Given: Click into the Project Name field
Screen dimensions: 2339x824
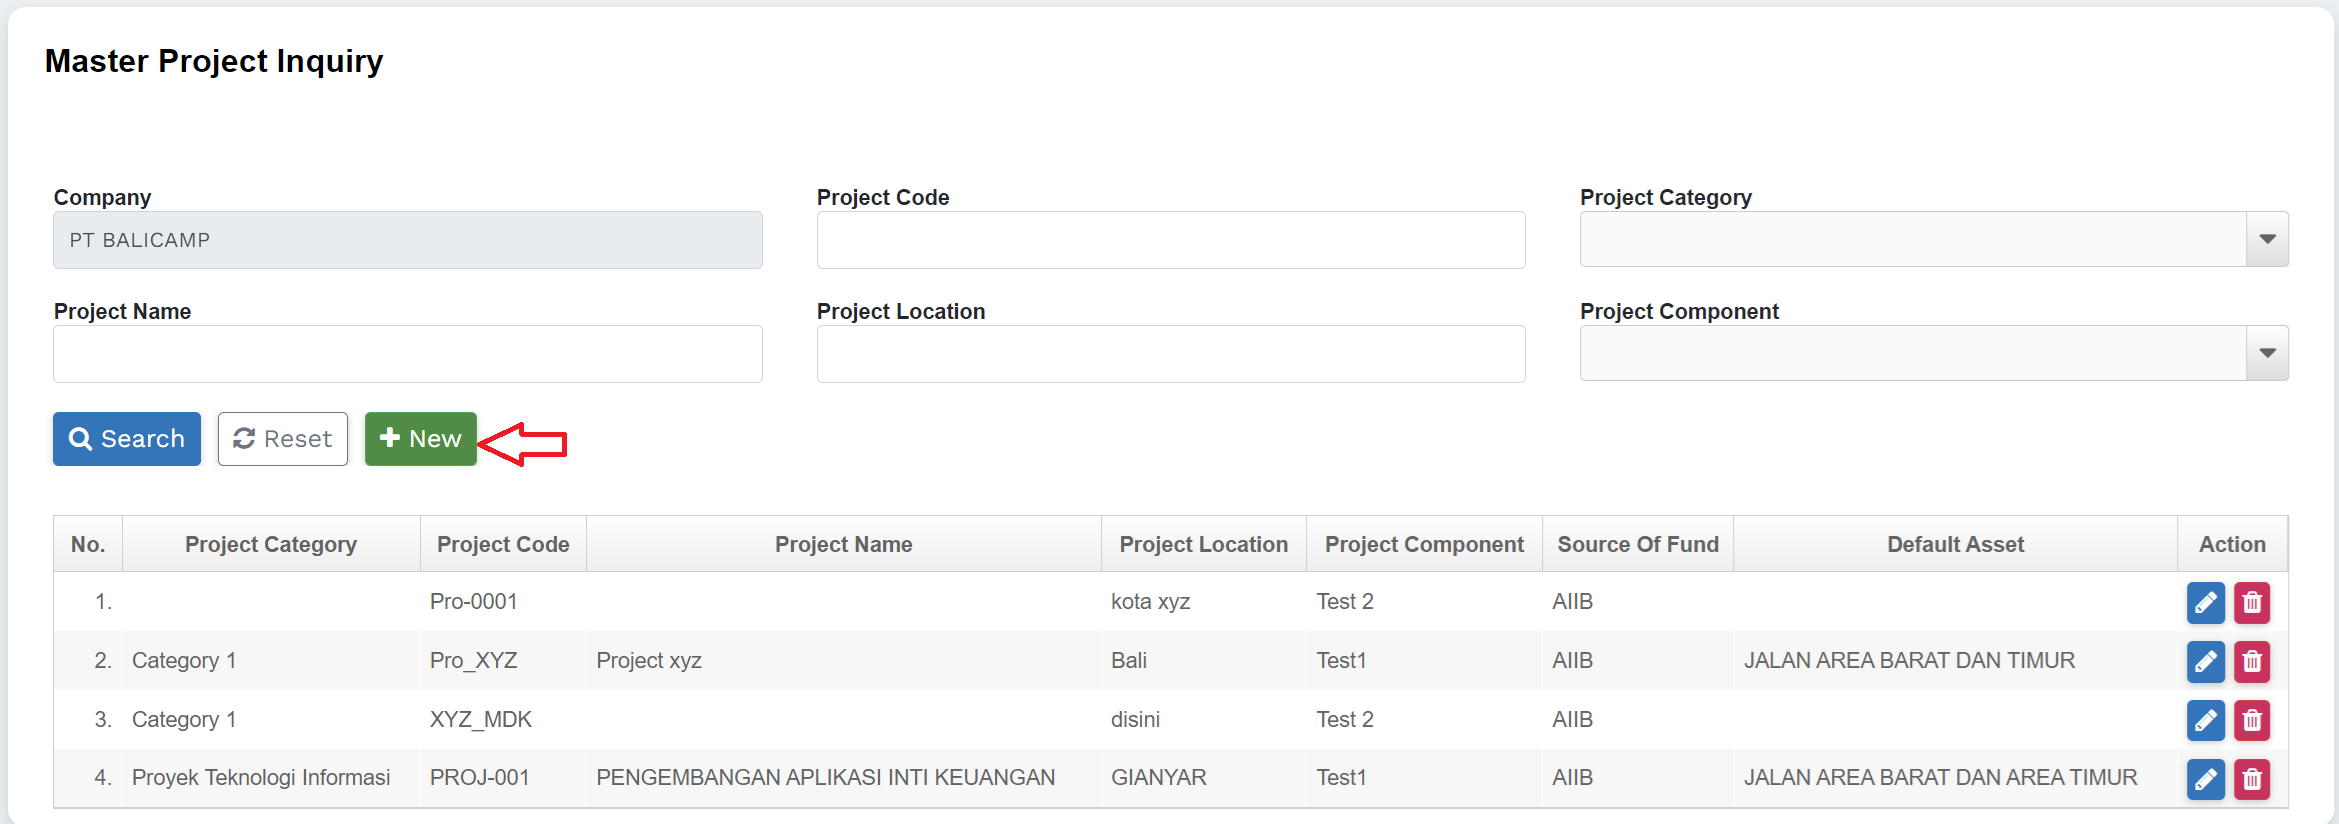Looking at the screenshot, I should coord(407,354).
